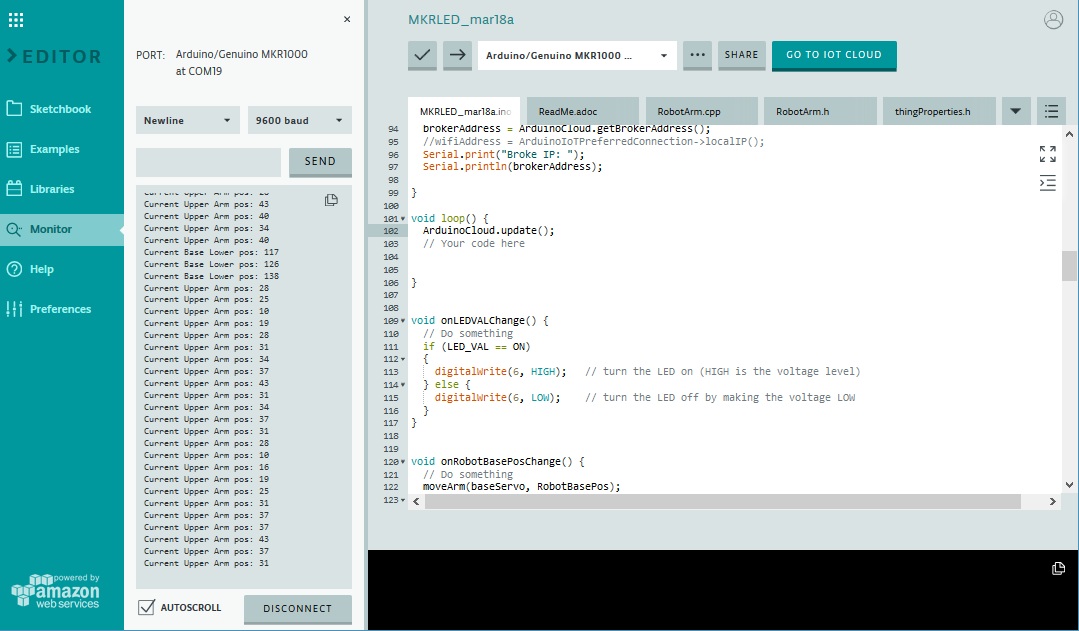1079x631 pixels.
Task: Click the auto-indent code icon
Action: coord(1047,183)
